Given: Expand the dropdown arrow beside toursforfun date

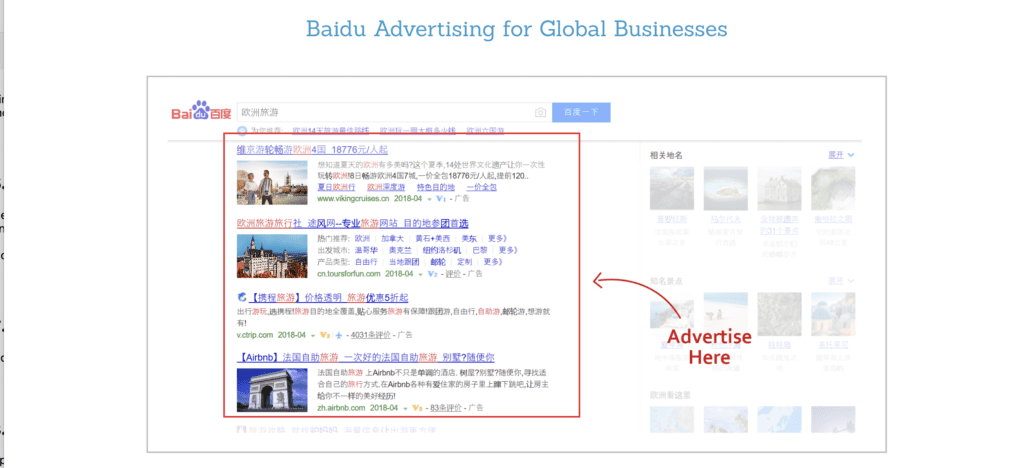Looking at the screenshot, I should click(421, 274).
